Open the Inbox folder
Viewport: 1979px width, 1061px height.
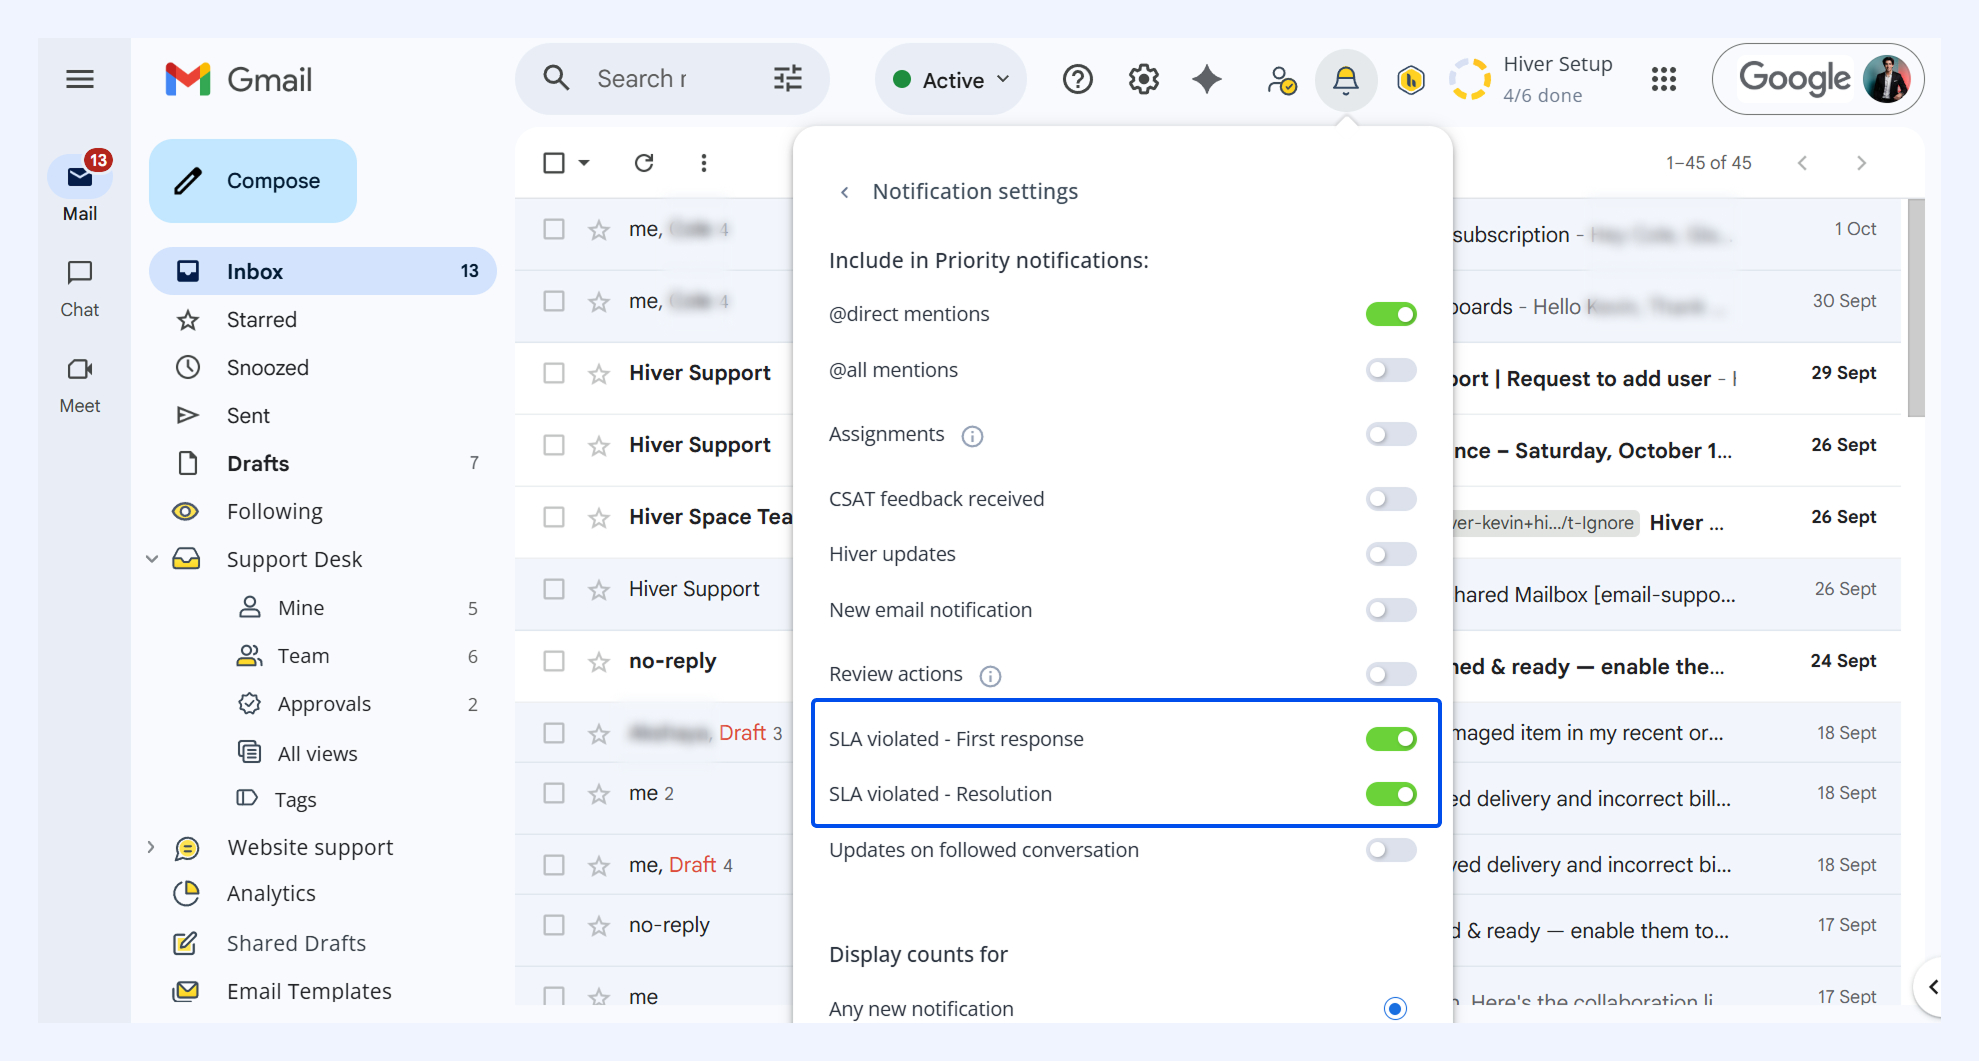pos(323,271)
